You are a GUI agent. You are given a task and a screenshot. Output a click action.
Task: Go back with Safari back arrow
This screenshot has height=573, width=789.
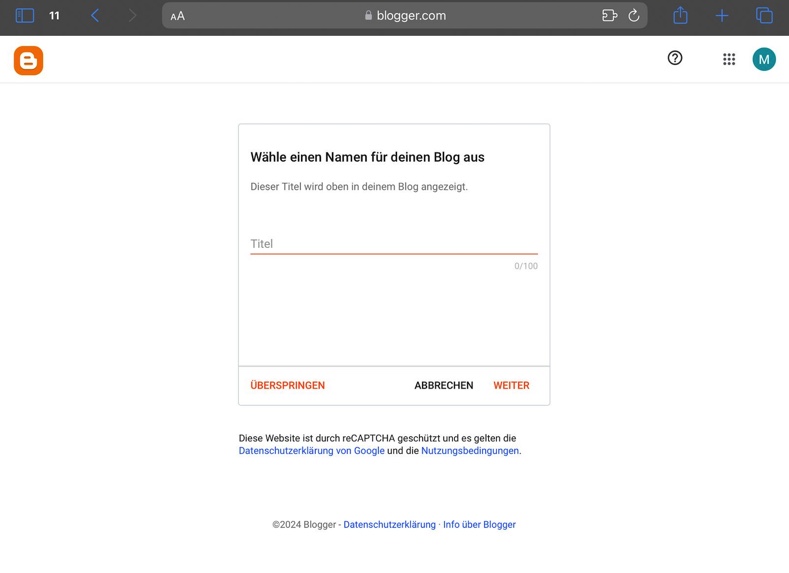pyautogui.click(x=95, y=16)
